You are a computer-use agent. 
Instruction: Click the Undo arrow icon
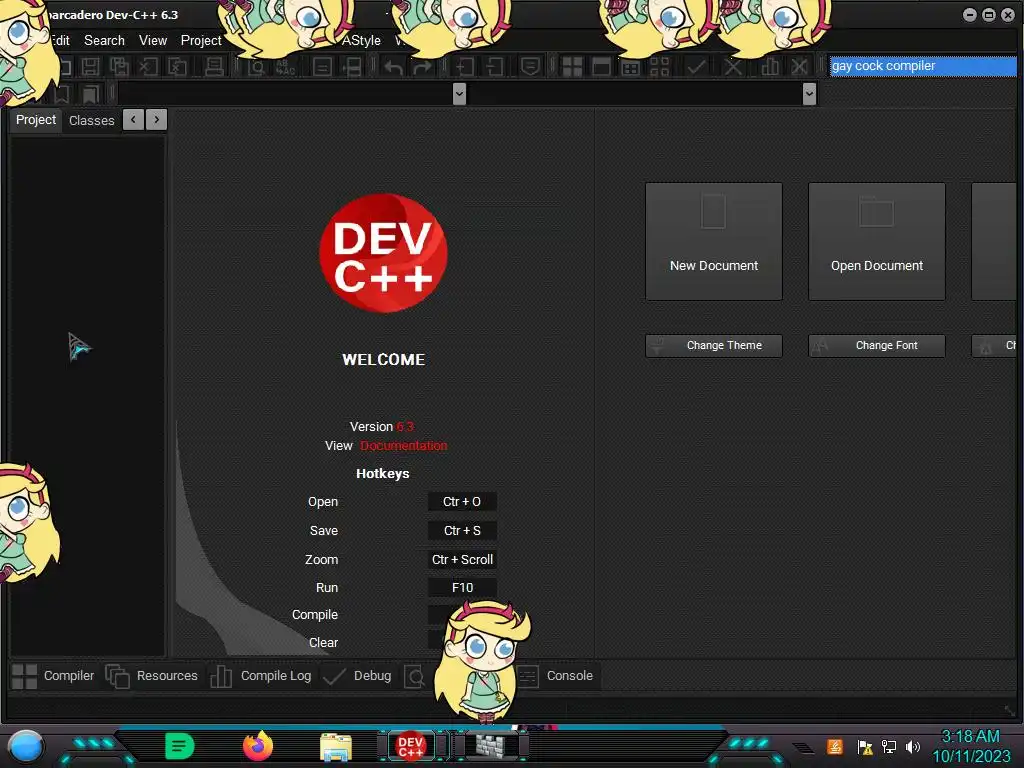pos(393,66)
